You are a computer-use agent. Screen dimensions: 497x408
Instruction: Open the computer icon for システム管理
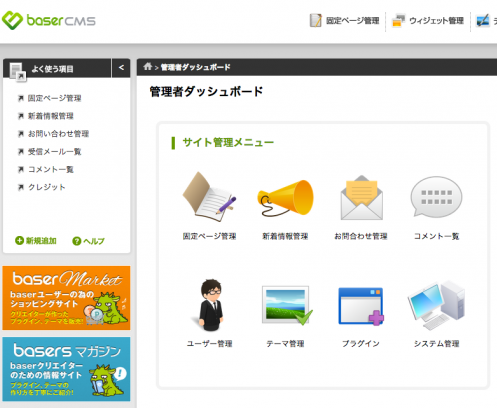pyautogui.click(x=436, y=306)
